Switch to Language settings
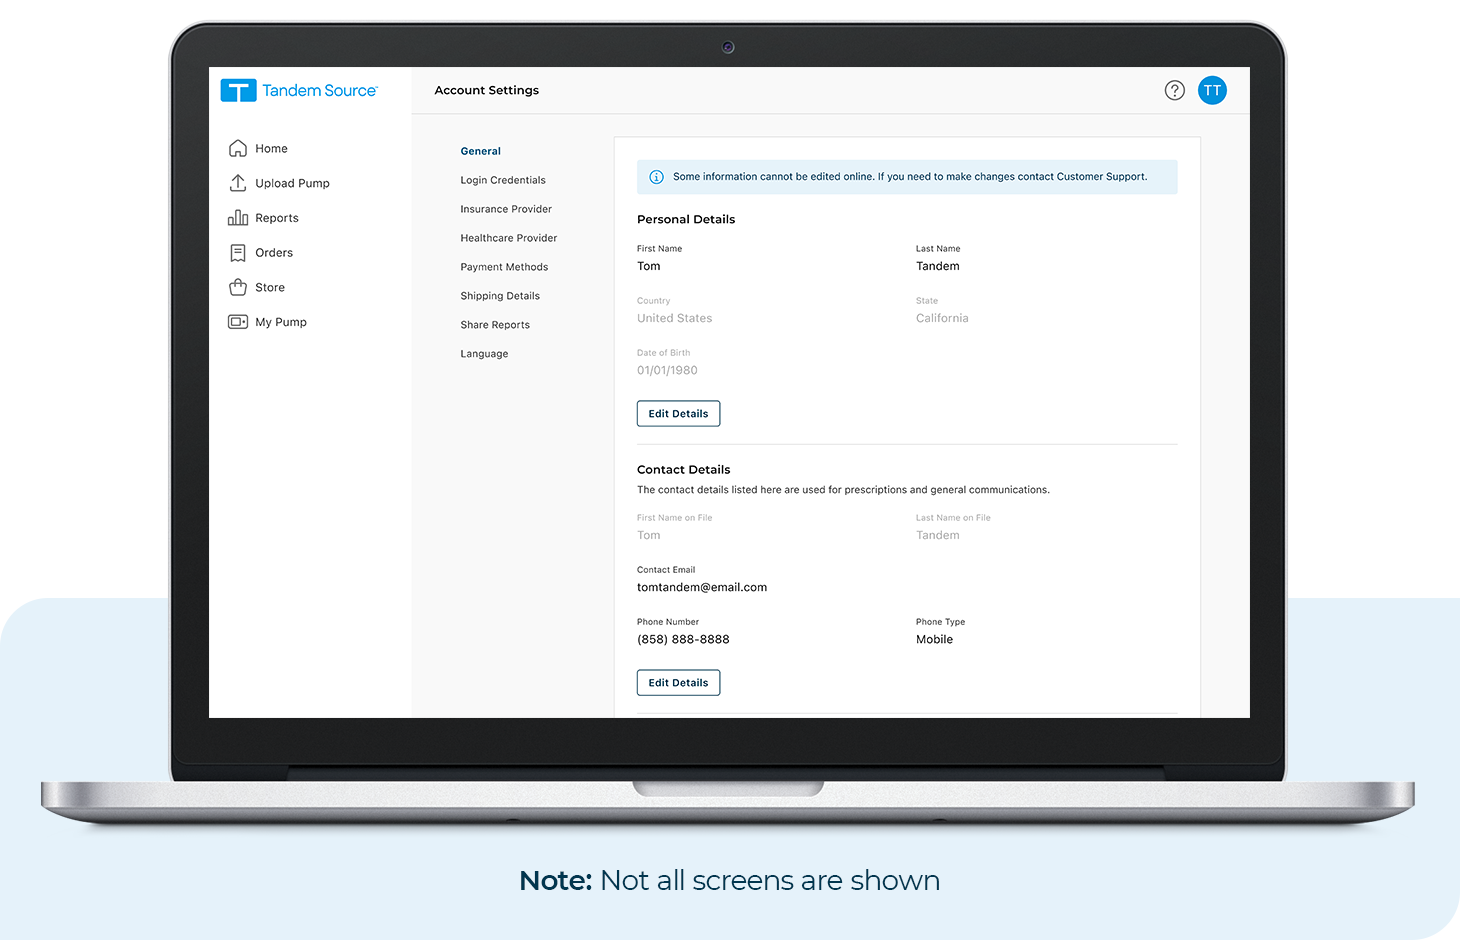The height and width of the screenshot is (940, 1460). point(484,353)
